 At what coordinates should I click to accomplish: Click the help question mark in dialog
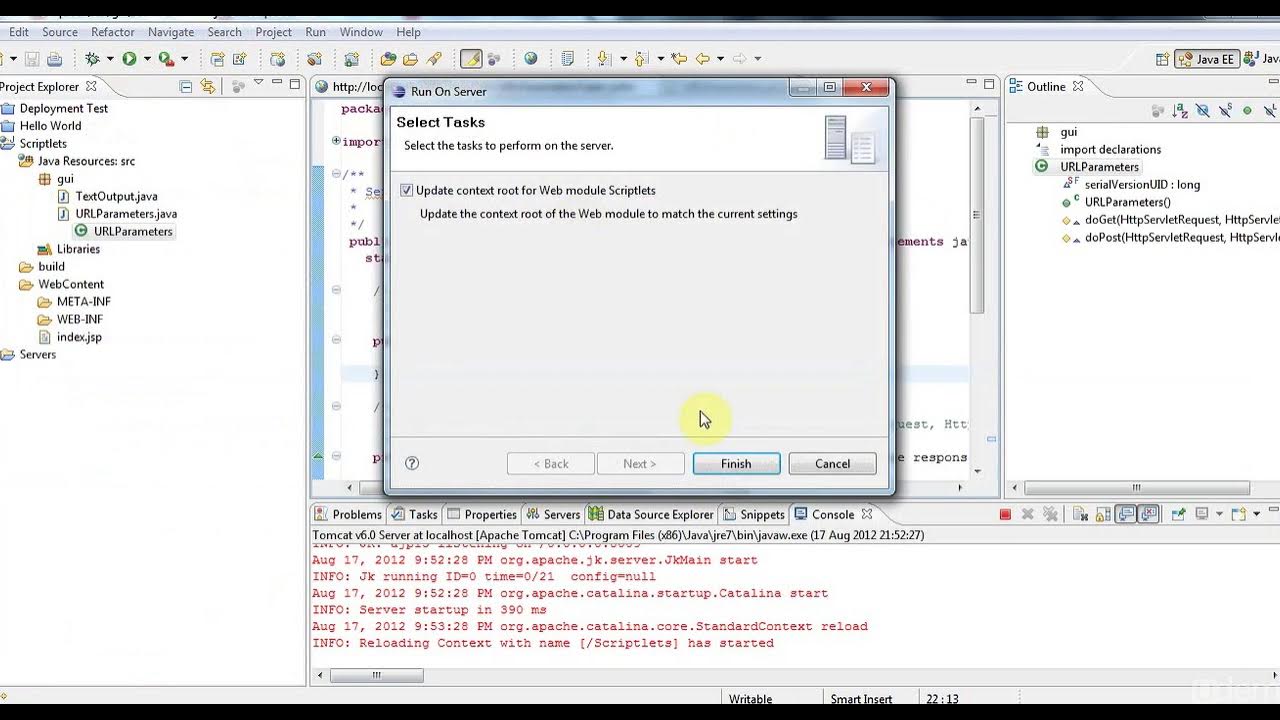coord(412,463)
